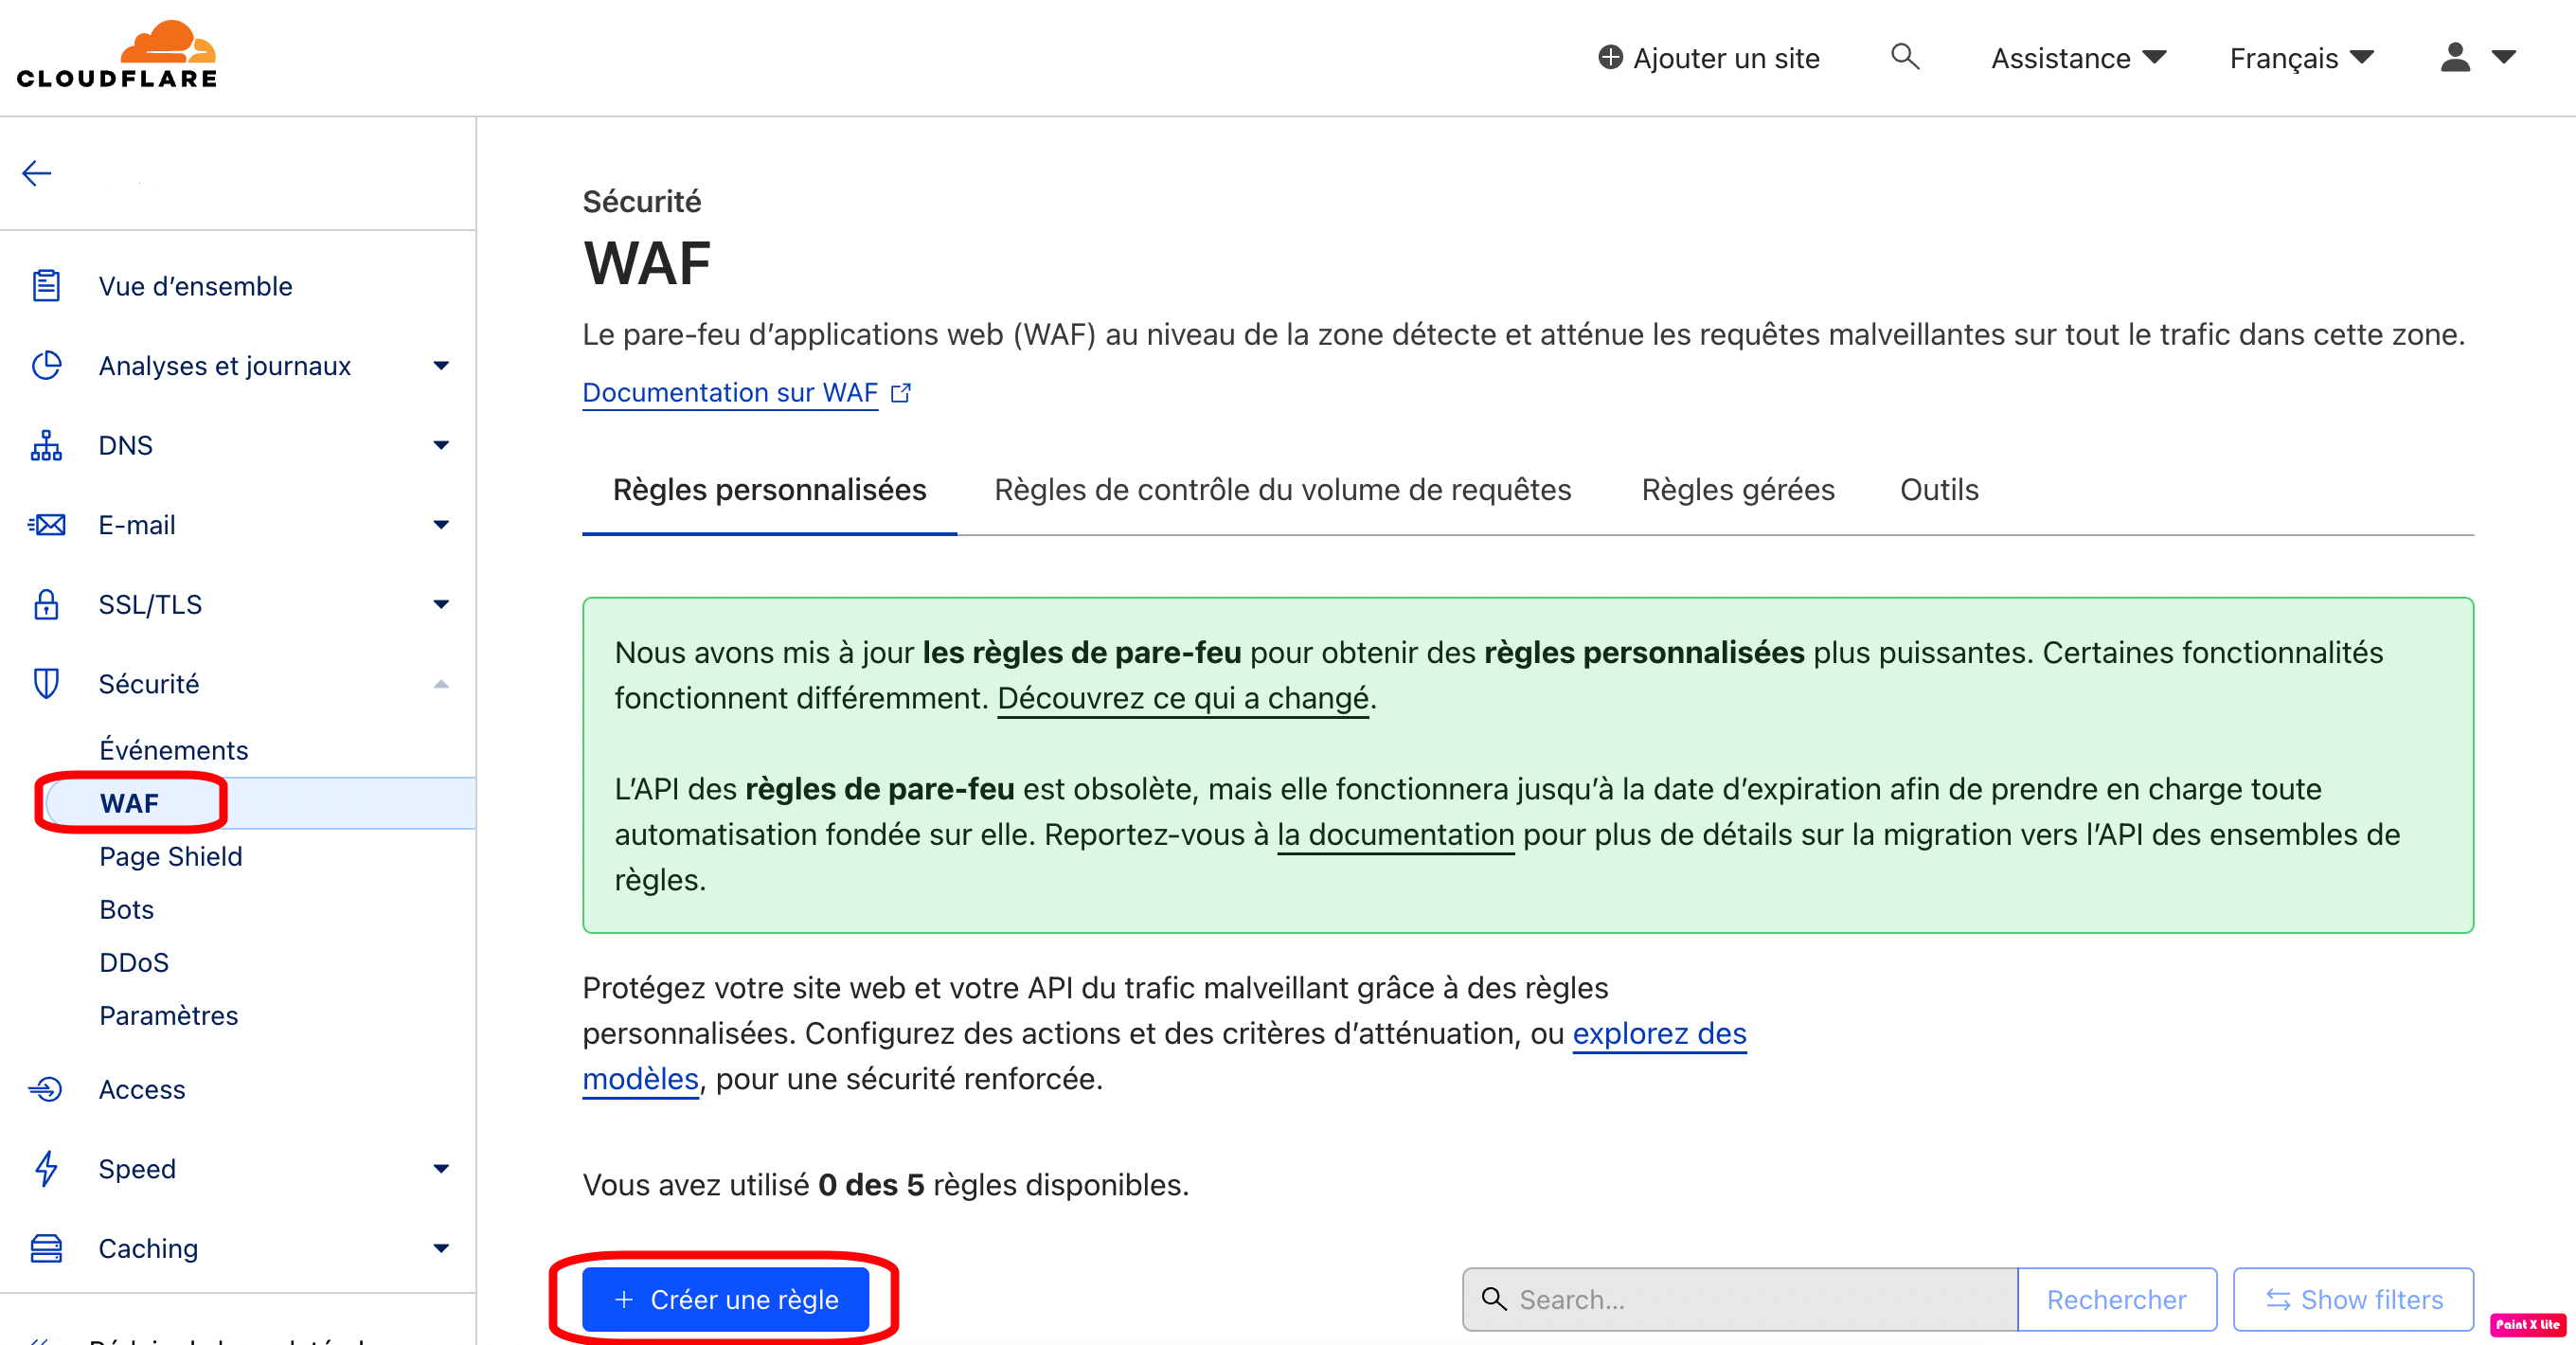Screen dimensions: 2576x1345
Task: Switch to the Règles gérées tab
Action: (1737, 490)
